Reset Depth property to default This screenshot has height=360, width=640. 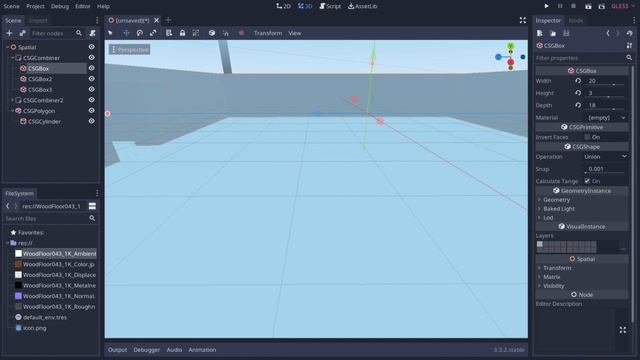click(x=578, y=105)
